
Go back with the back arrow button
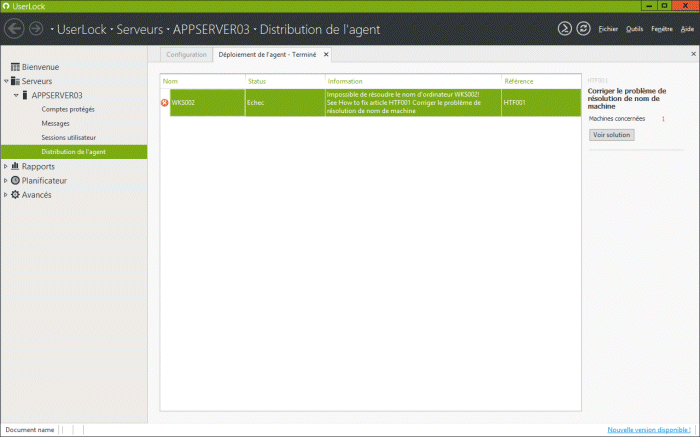tap(14, 29)
